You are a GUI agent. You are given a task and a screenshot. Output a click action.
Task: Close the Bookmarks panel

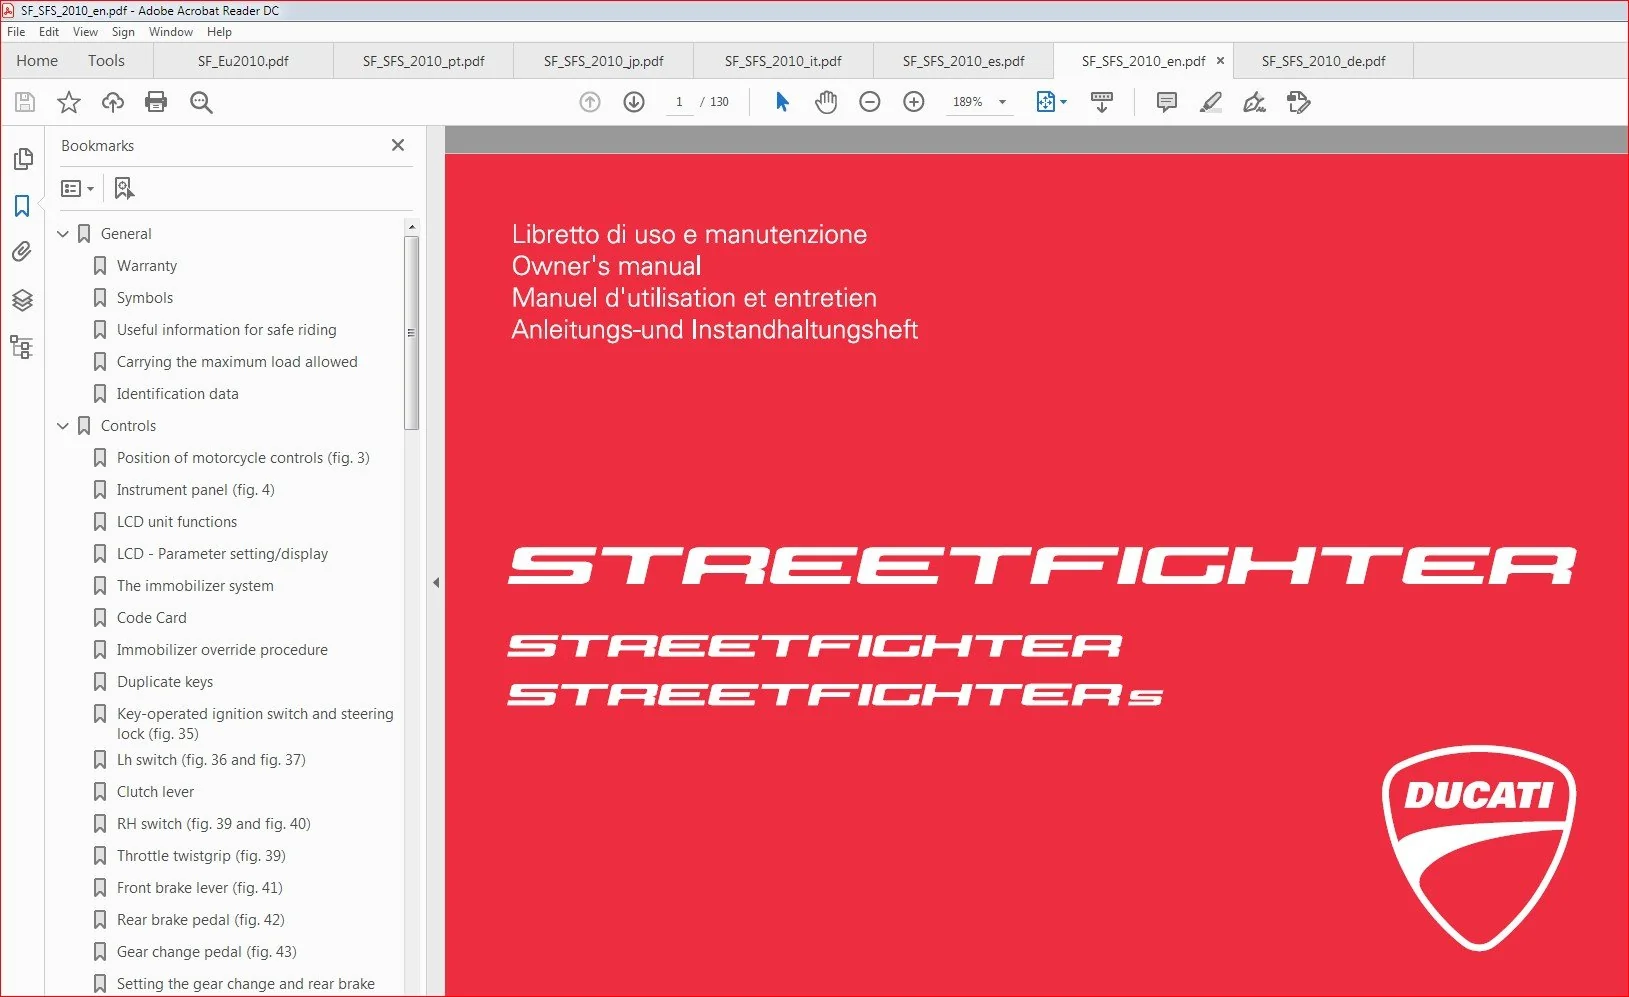click(x=398, y=145)
